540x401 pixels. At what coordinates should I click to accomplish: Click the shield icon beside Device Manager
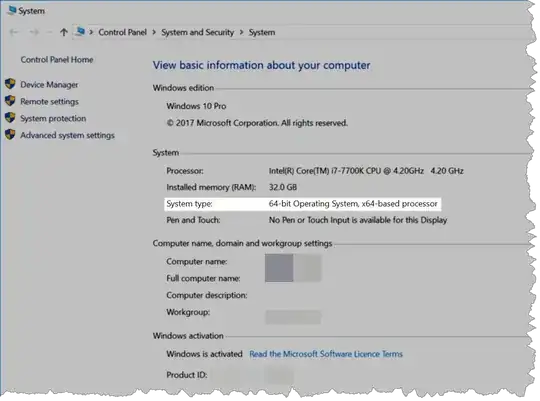pyautogui.click(x=10, y=84)
